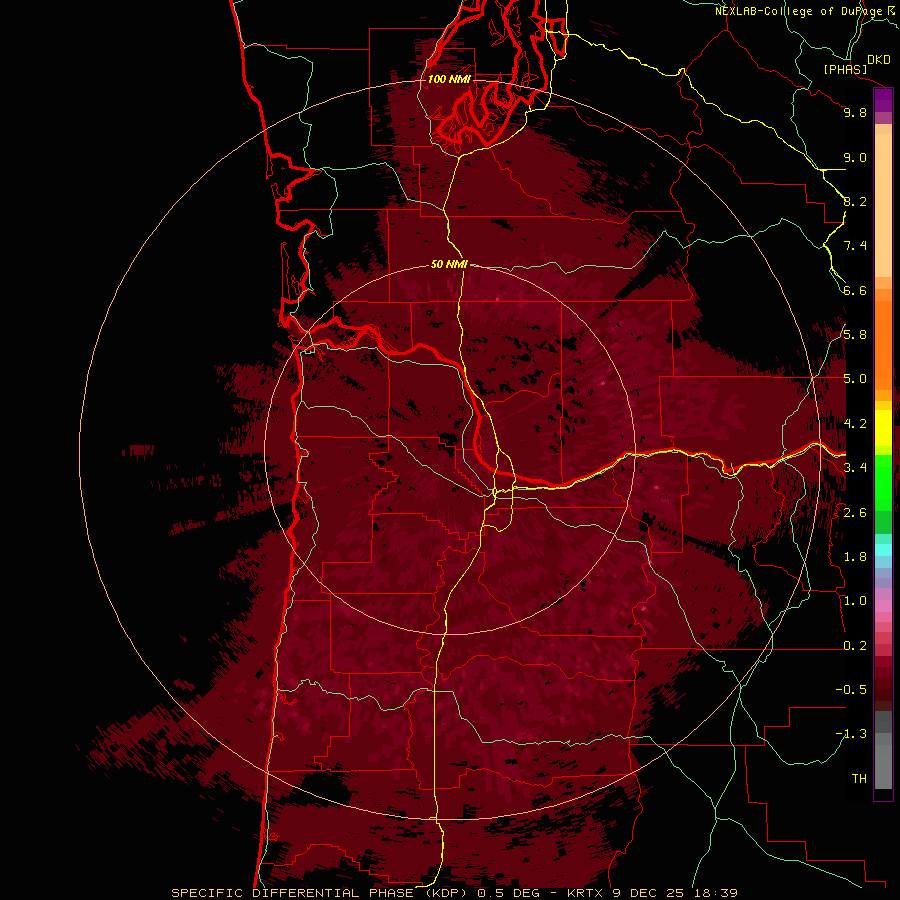Pick the yellow band on color bar

[x=883, y=428]
